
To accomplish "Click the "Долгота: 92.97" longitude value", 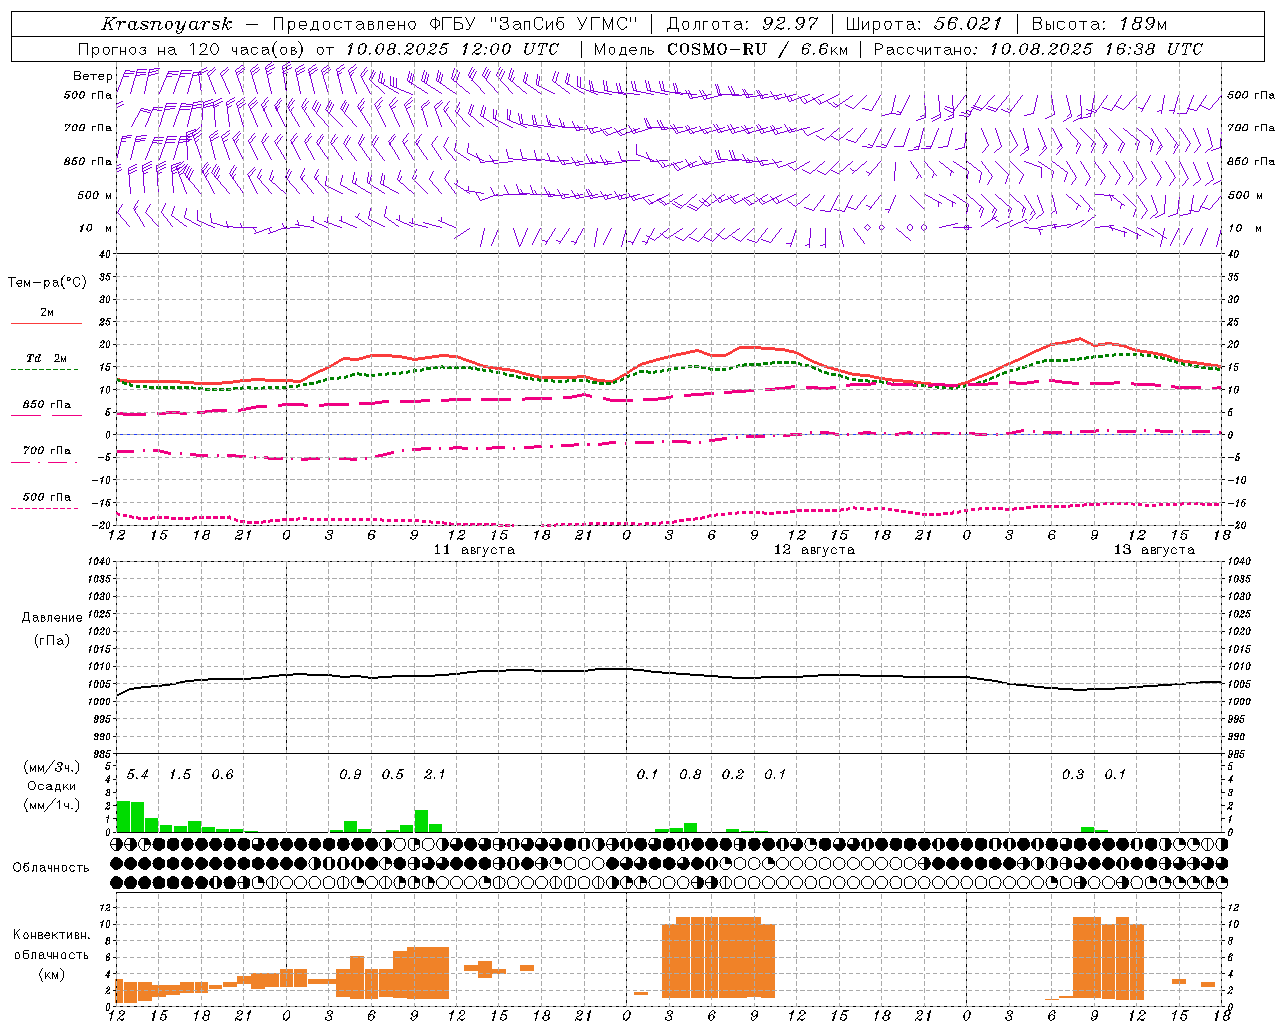I will point(742,24).
